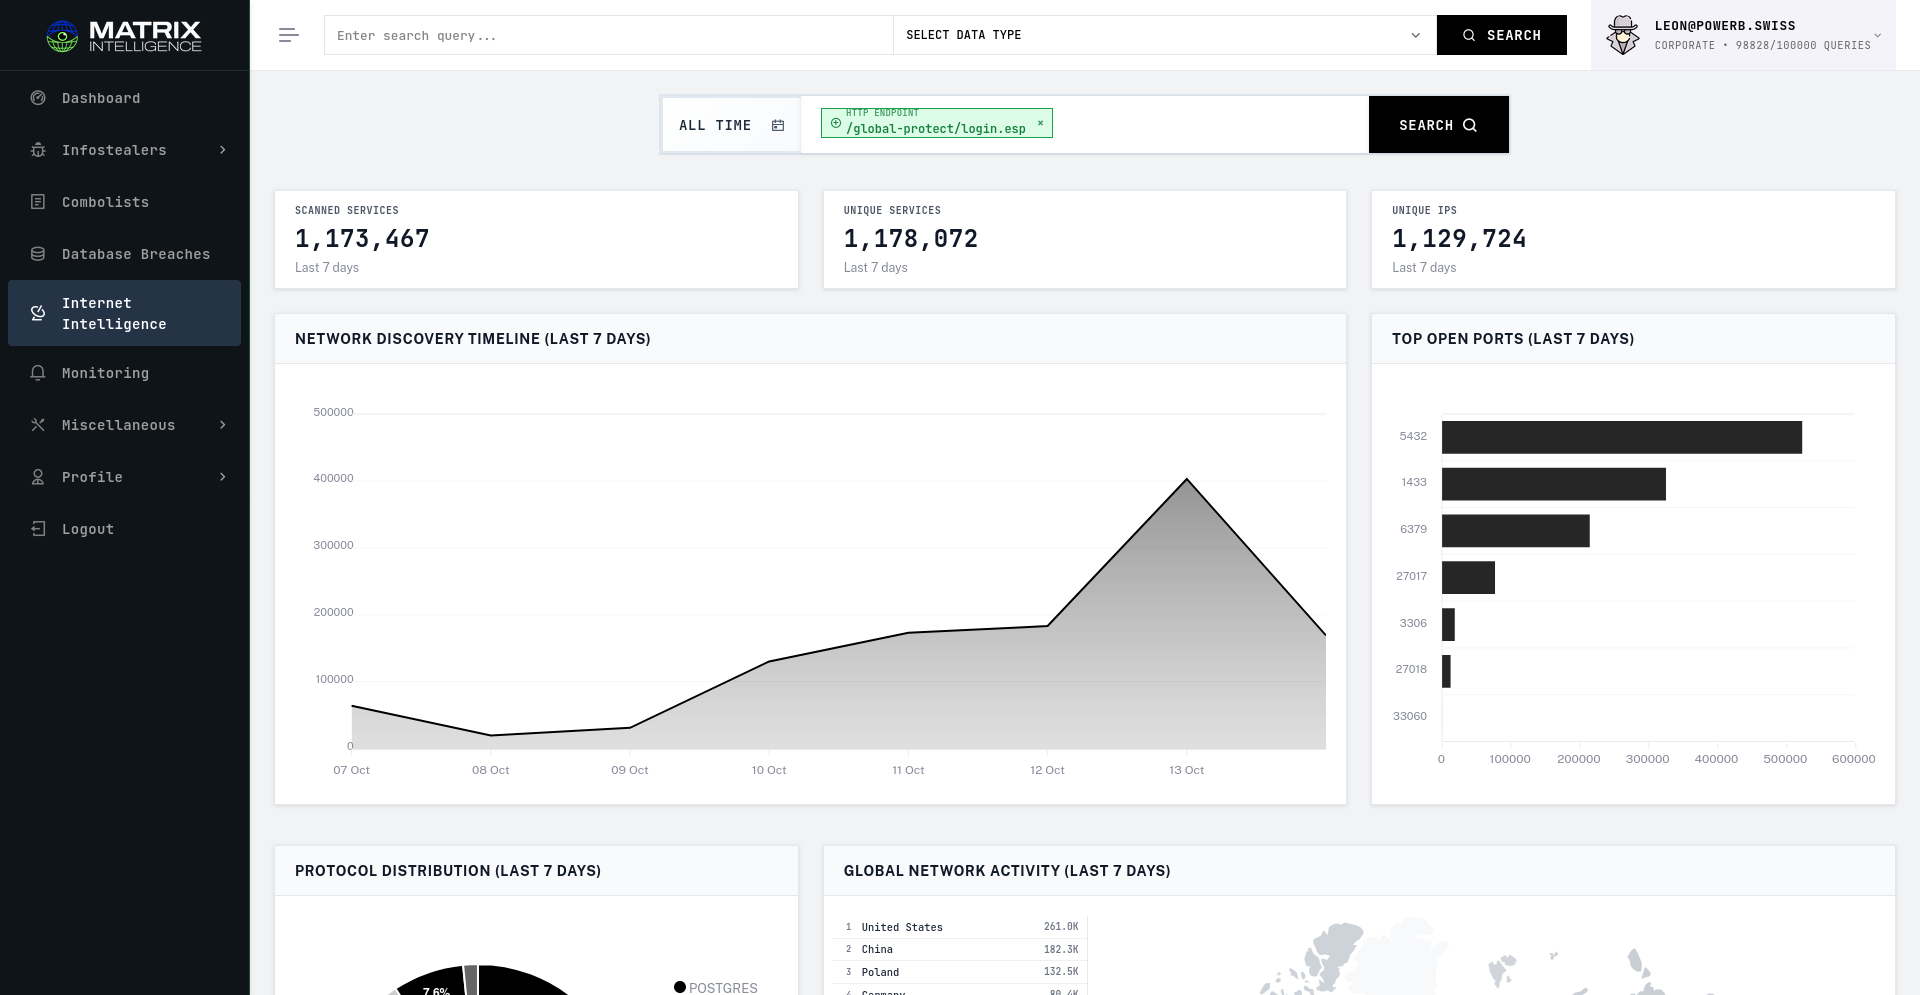Open the Internet Intelligence menu item

114,314
